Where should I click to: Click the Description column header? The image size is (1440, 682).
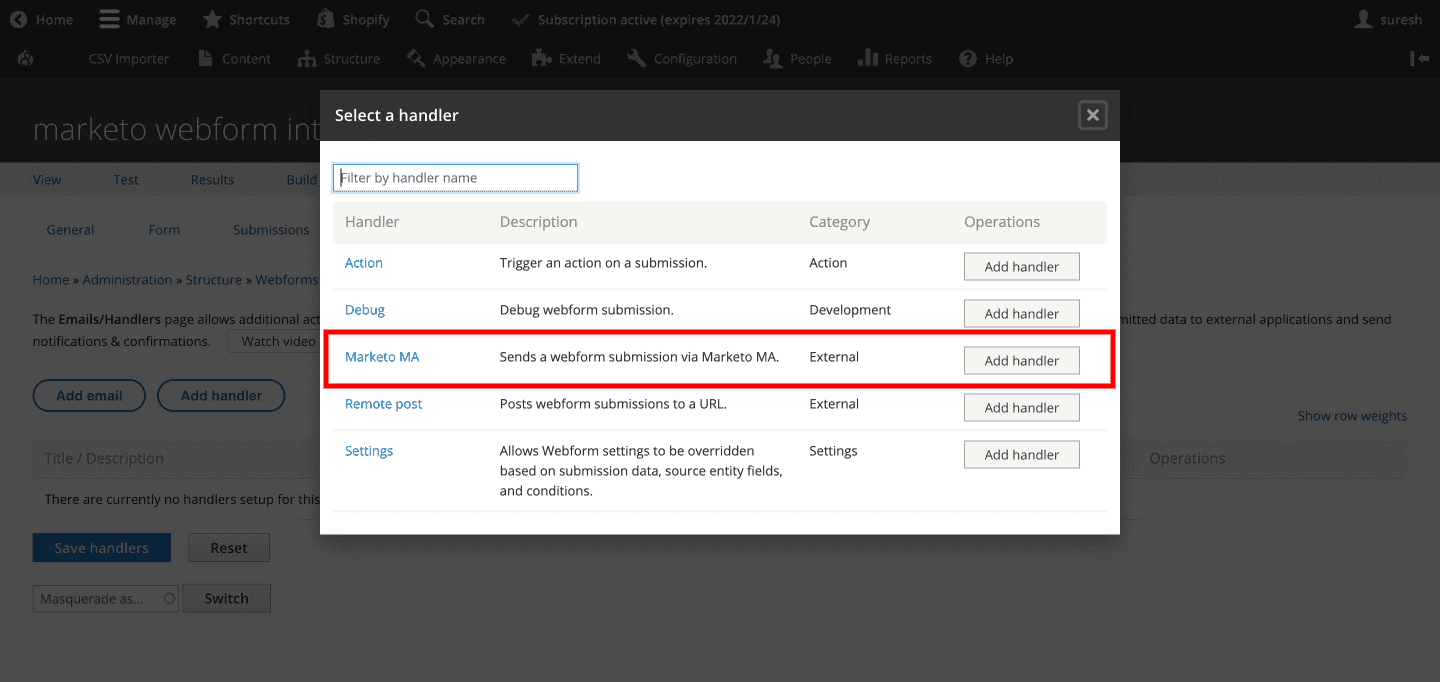click(539, 222)
